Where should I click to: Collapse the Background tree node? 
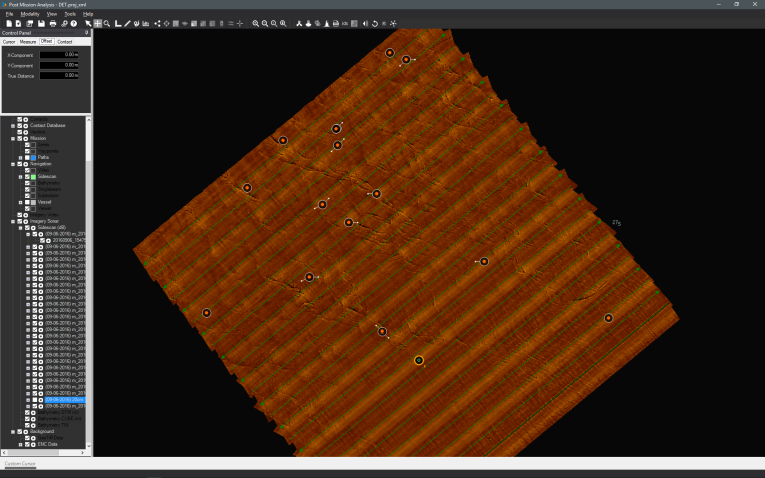click(13, 432)
